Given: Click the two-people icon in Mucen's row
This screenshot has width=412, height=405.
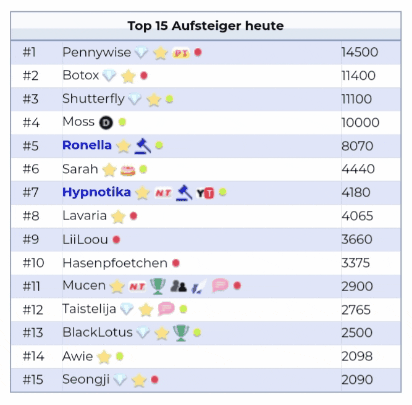Looking at the screenshot, I should tap(179, 286).
